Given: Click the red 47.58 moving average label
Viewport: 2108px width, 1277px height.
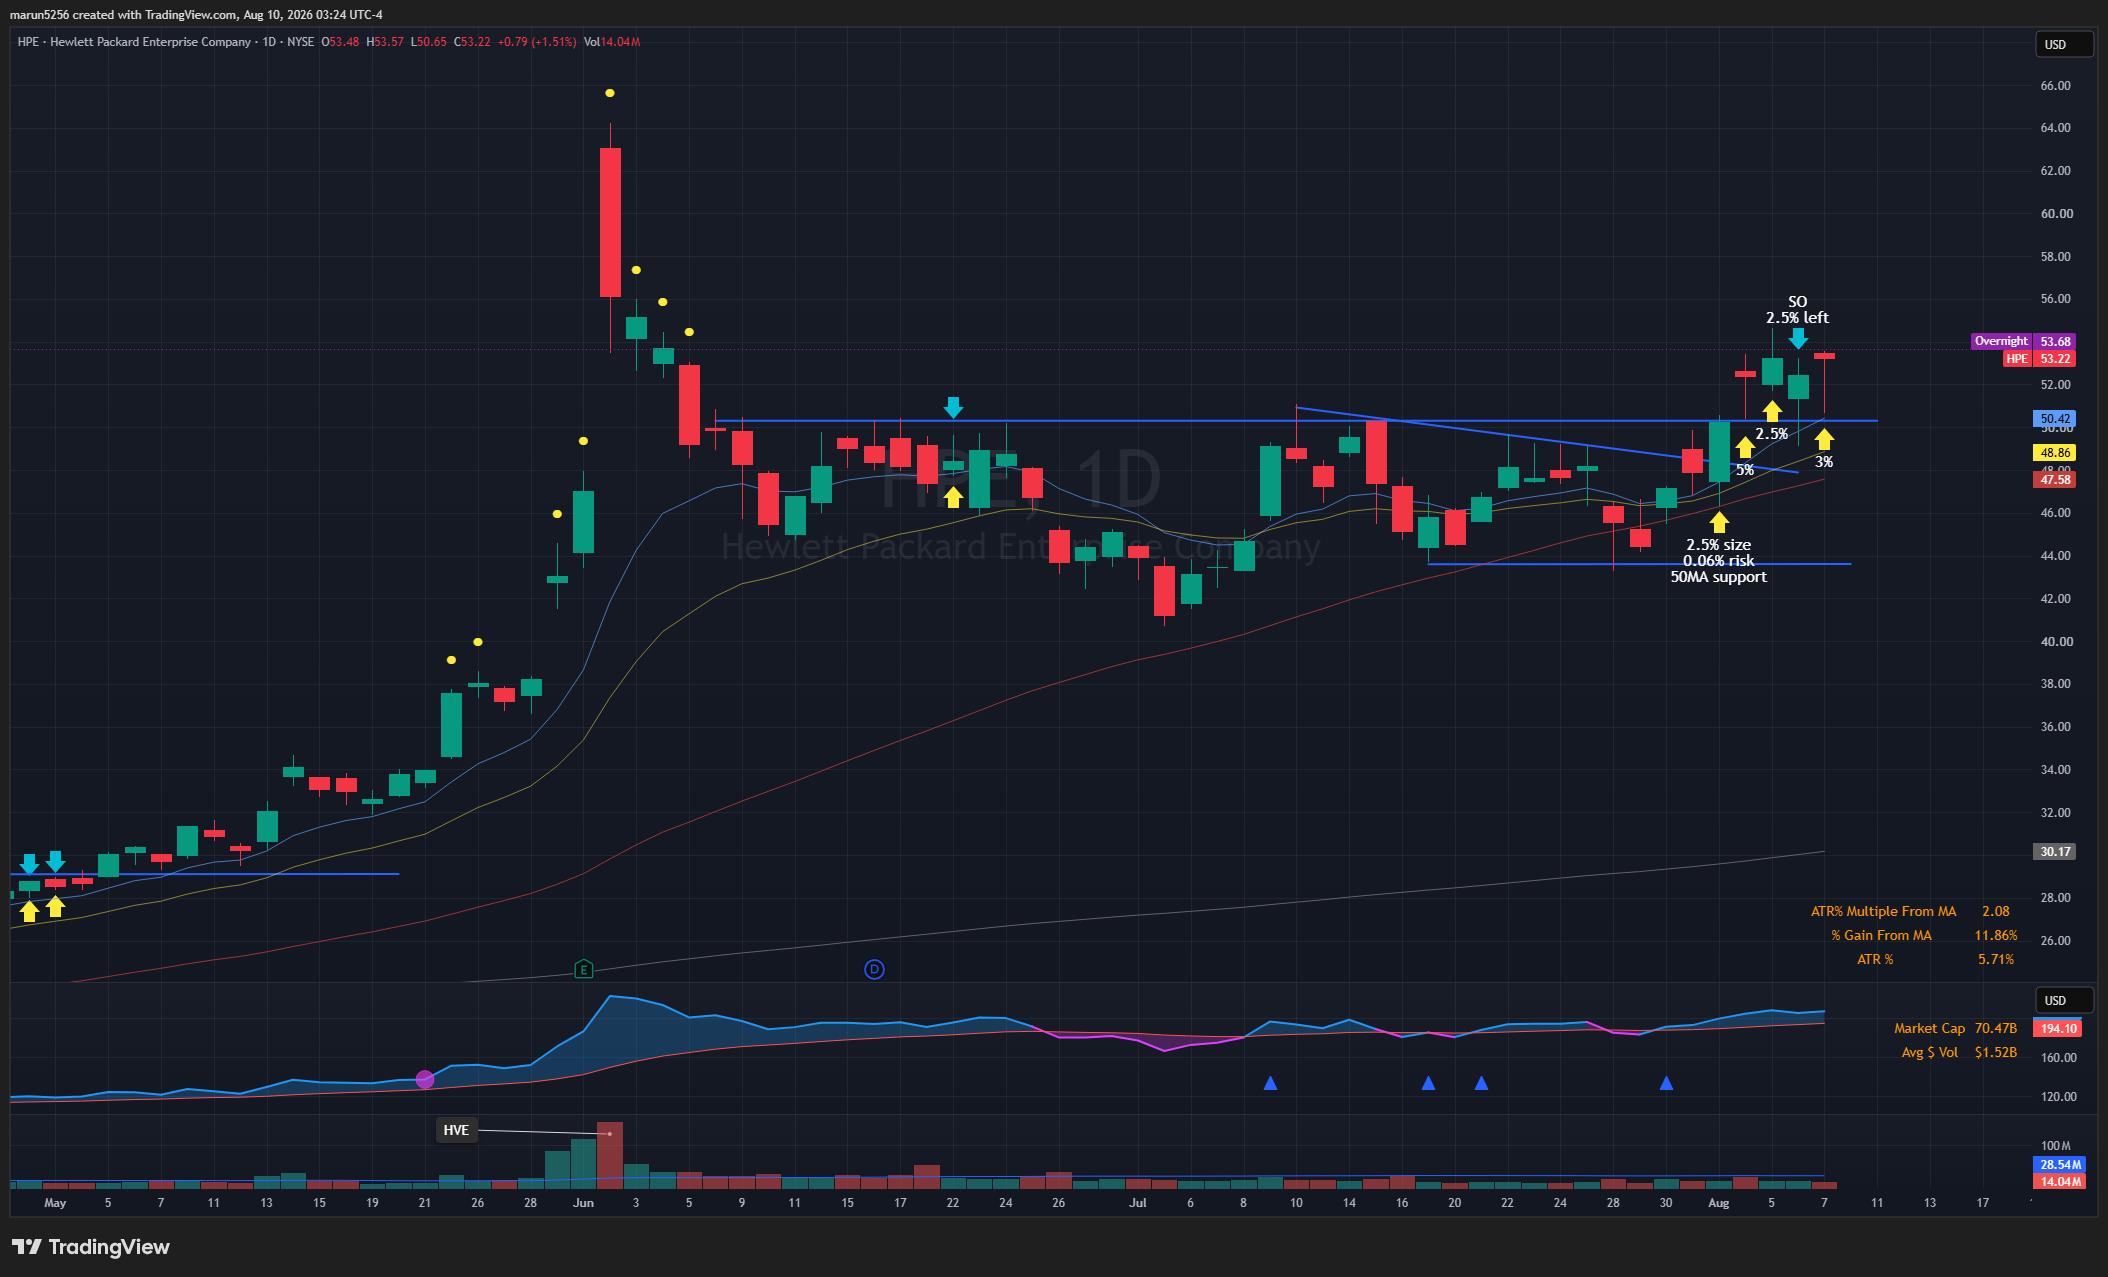Looking at the screenshot, I should pyautogui.click(x=2055, y=480).
